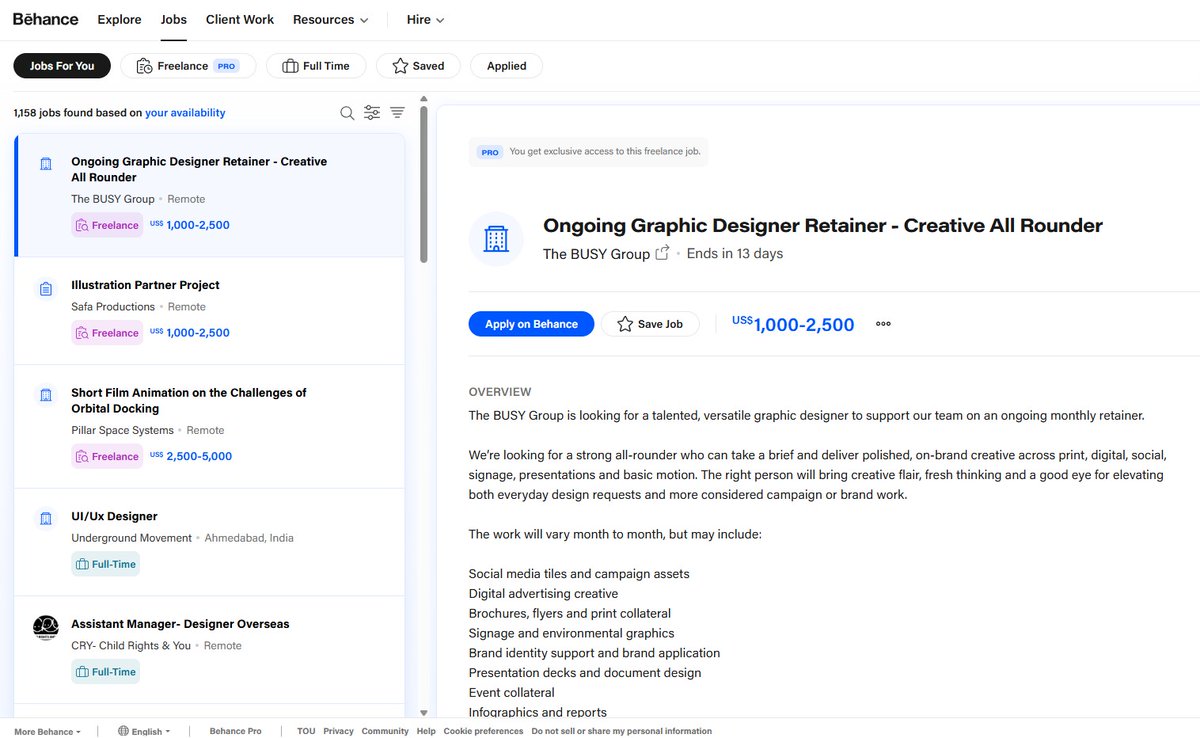The image size is (1200, 738).
Task: Select Illustration Partner Project job title
Action: [145, 285]
